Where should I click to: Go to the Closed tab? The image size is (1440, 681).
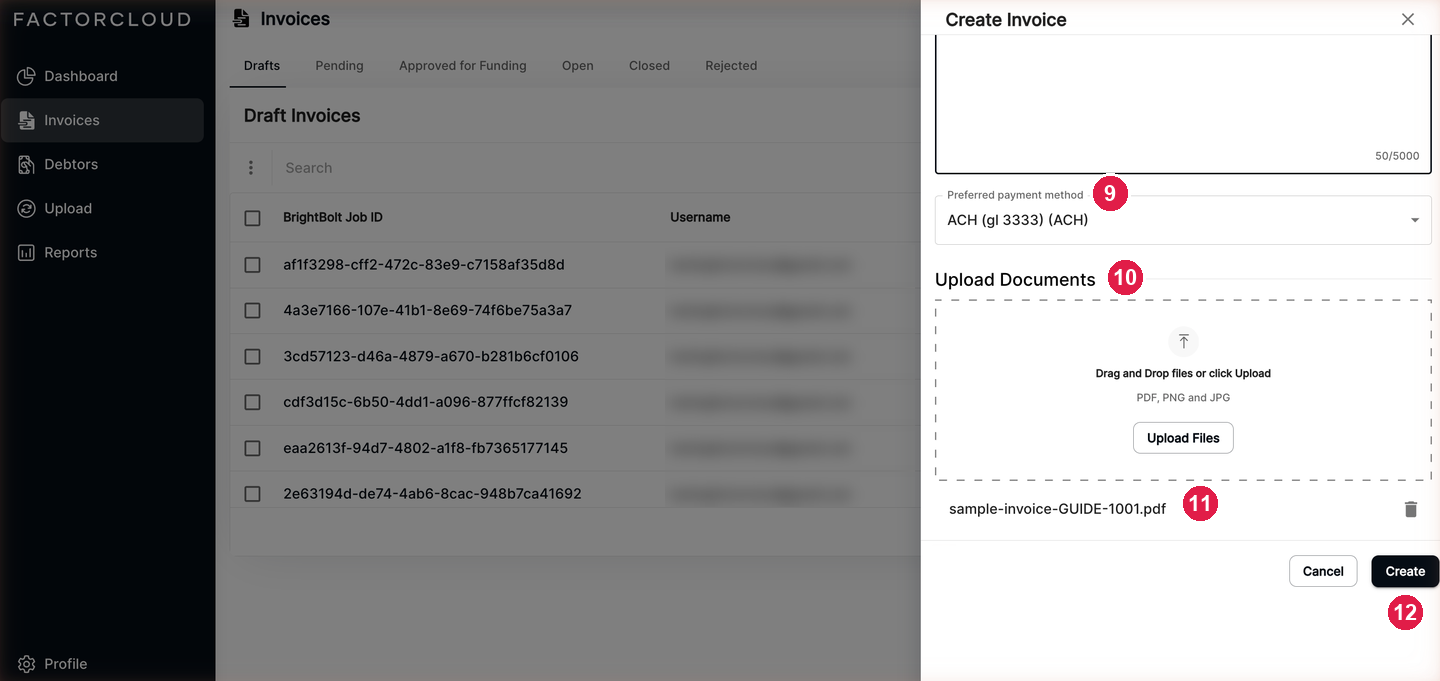[x=649, y=65]
